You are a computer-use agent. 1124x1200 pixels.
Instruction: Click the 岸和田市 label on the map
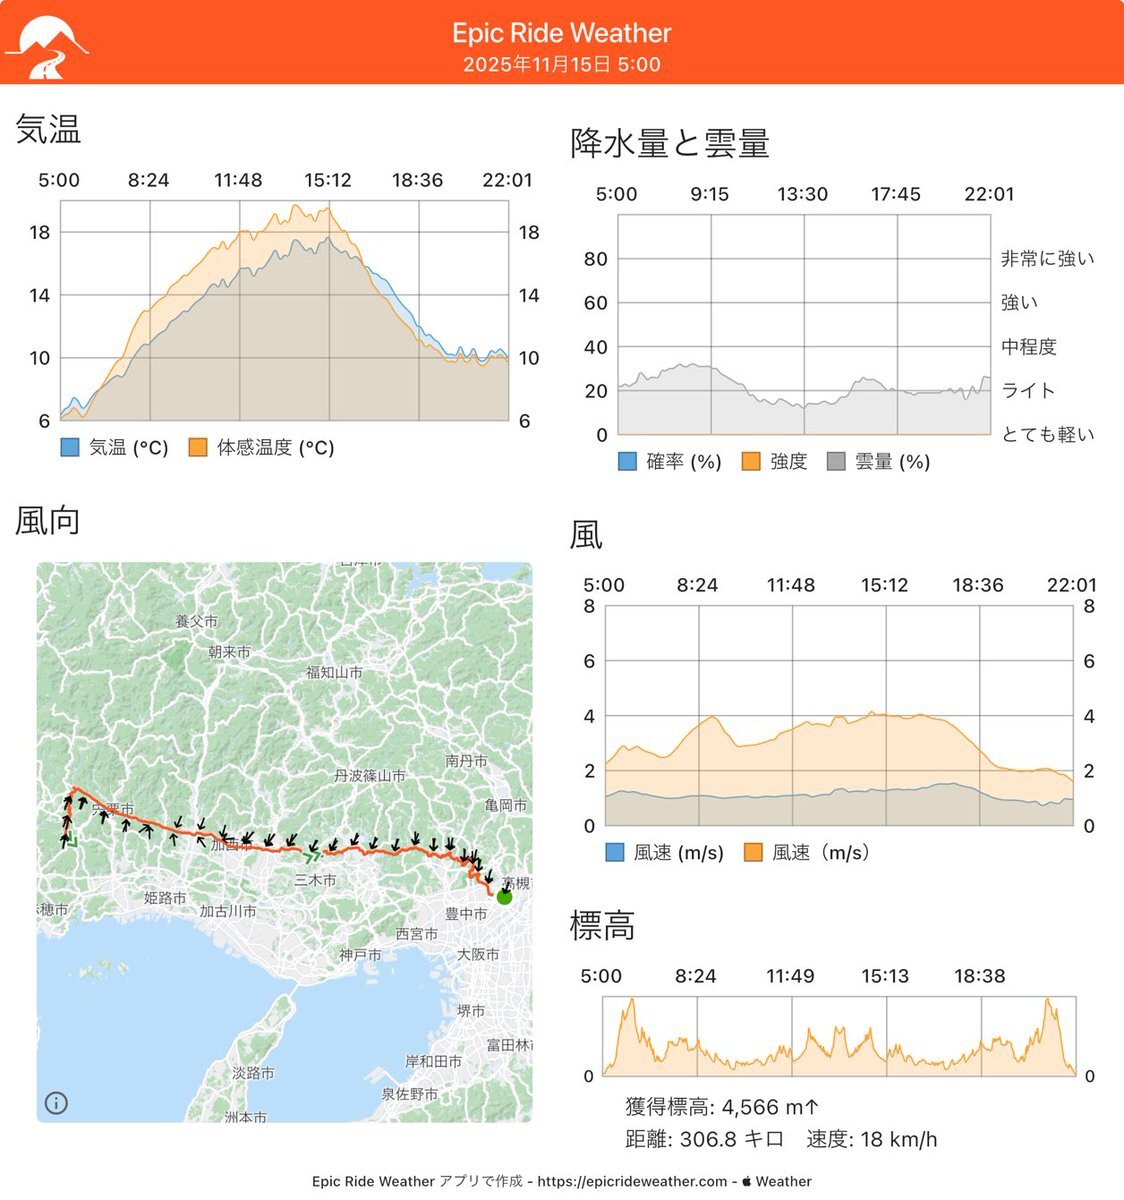pos(433,1061)
